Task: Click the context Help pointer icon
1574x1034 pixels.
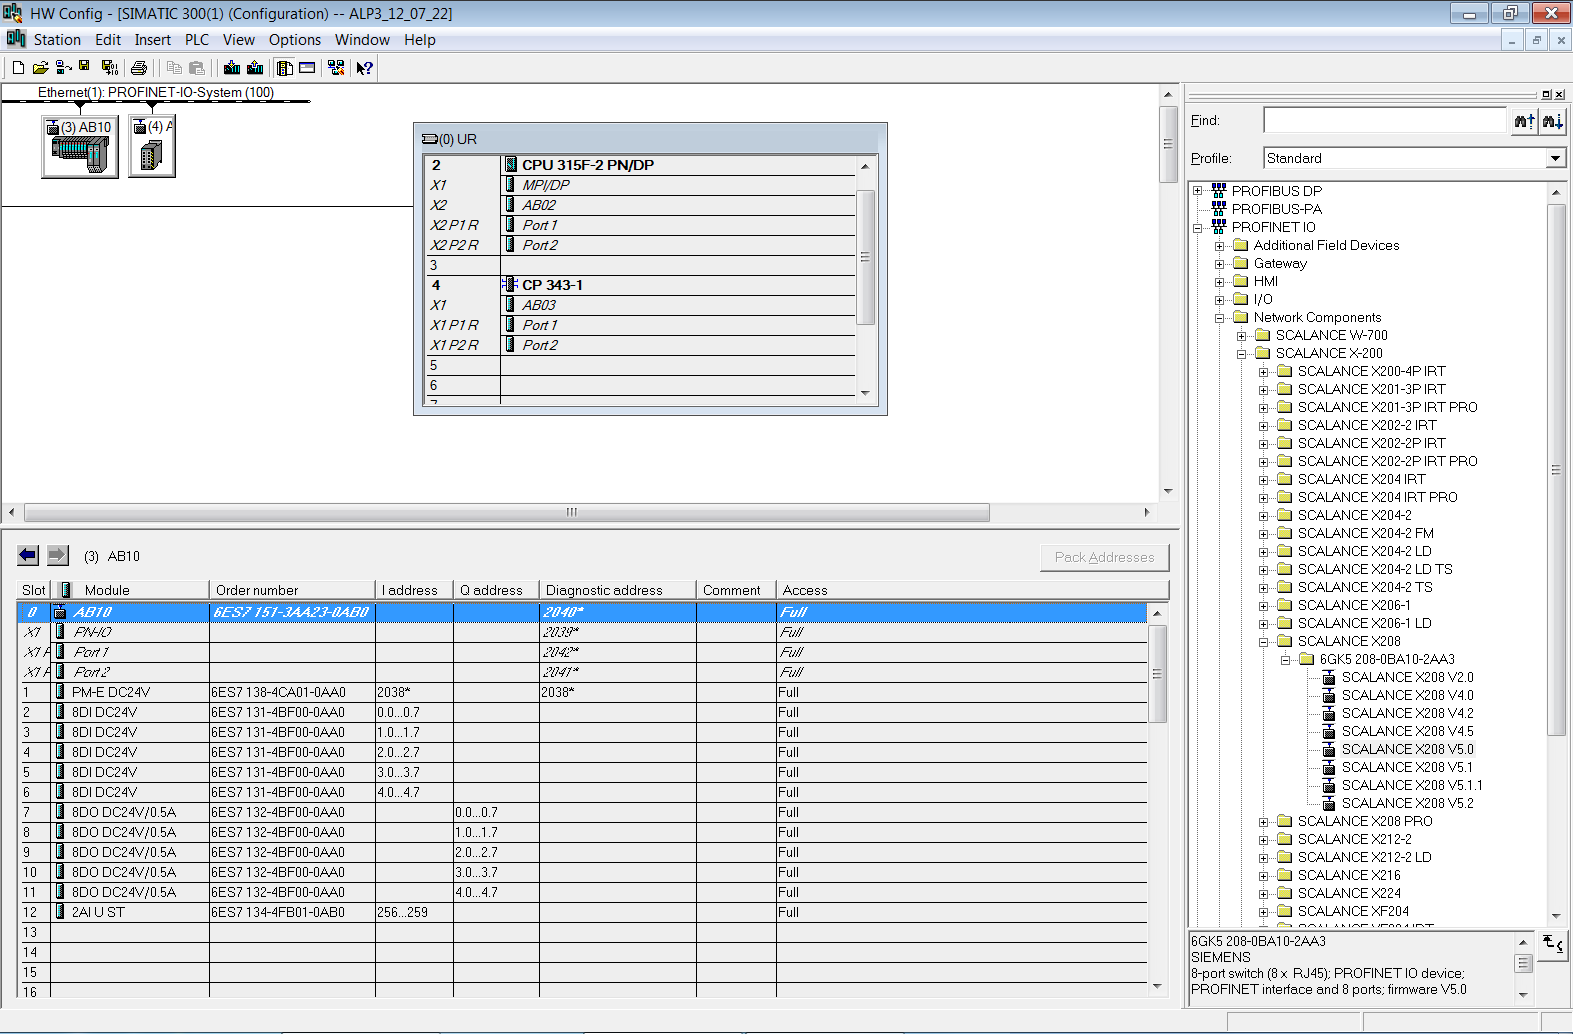Action: [365, 68]
